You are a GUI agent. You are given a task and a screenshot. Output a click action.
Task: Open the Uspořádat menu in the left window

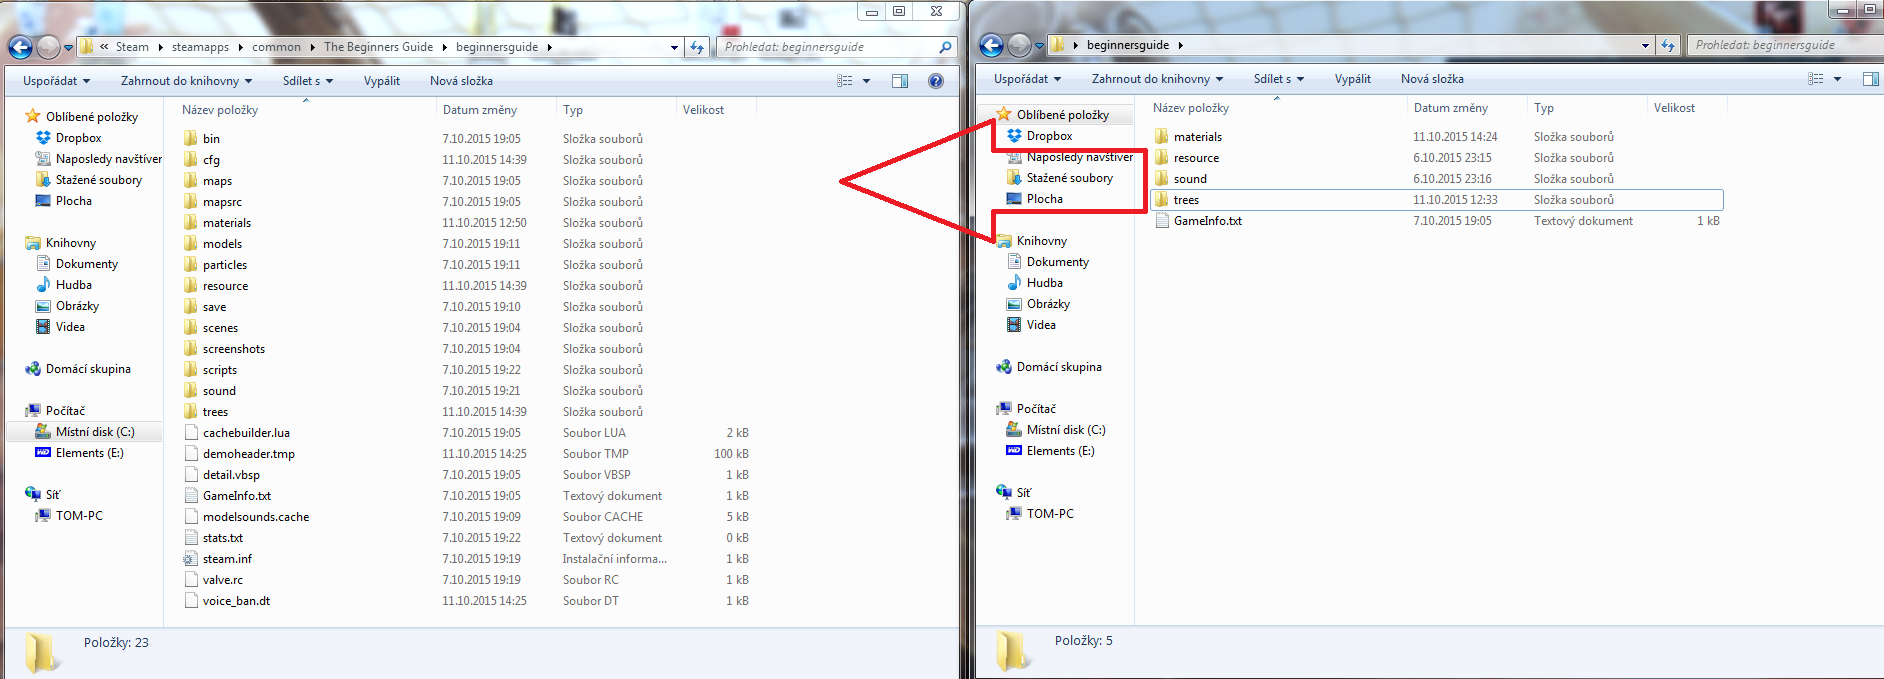click(x=56, y=81)
